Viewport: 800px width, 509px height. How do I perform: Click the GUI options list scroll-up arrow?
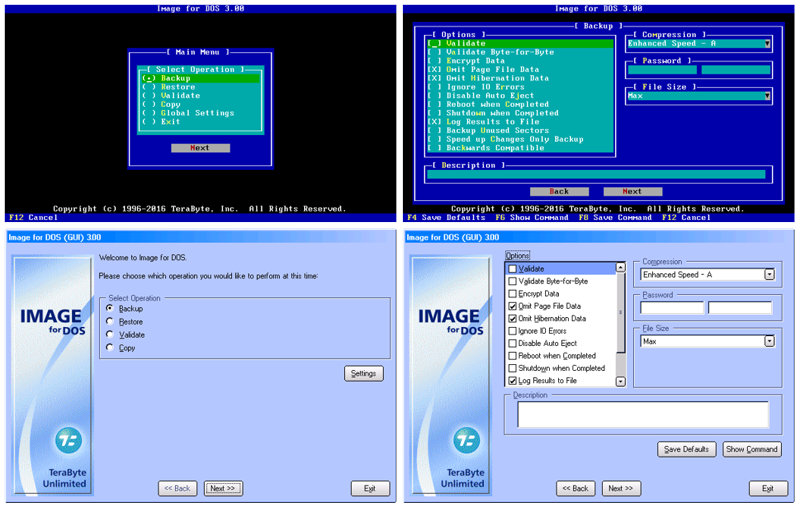[x=620, y=267]
